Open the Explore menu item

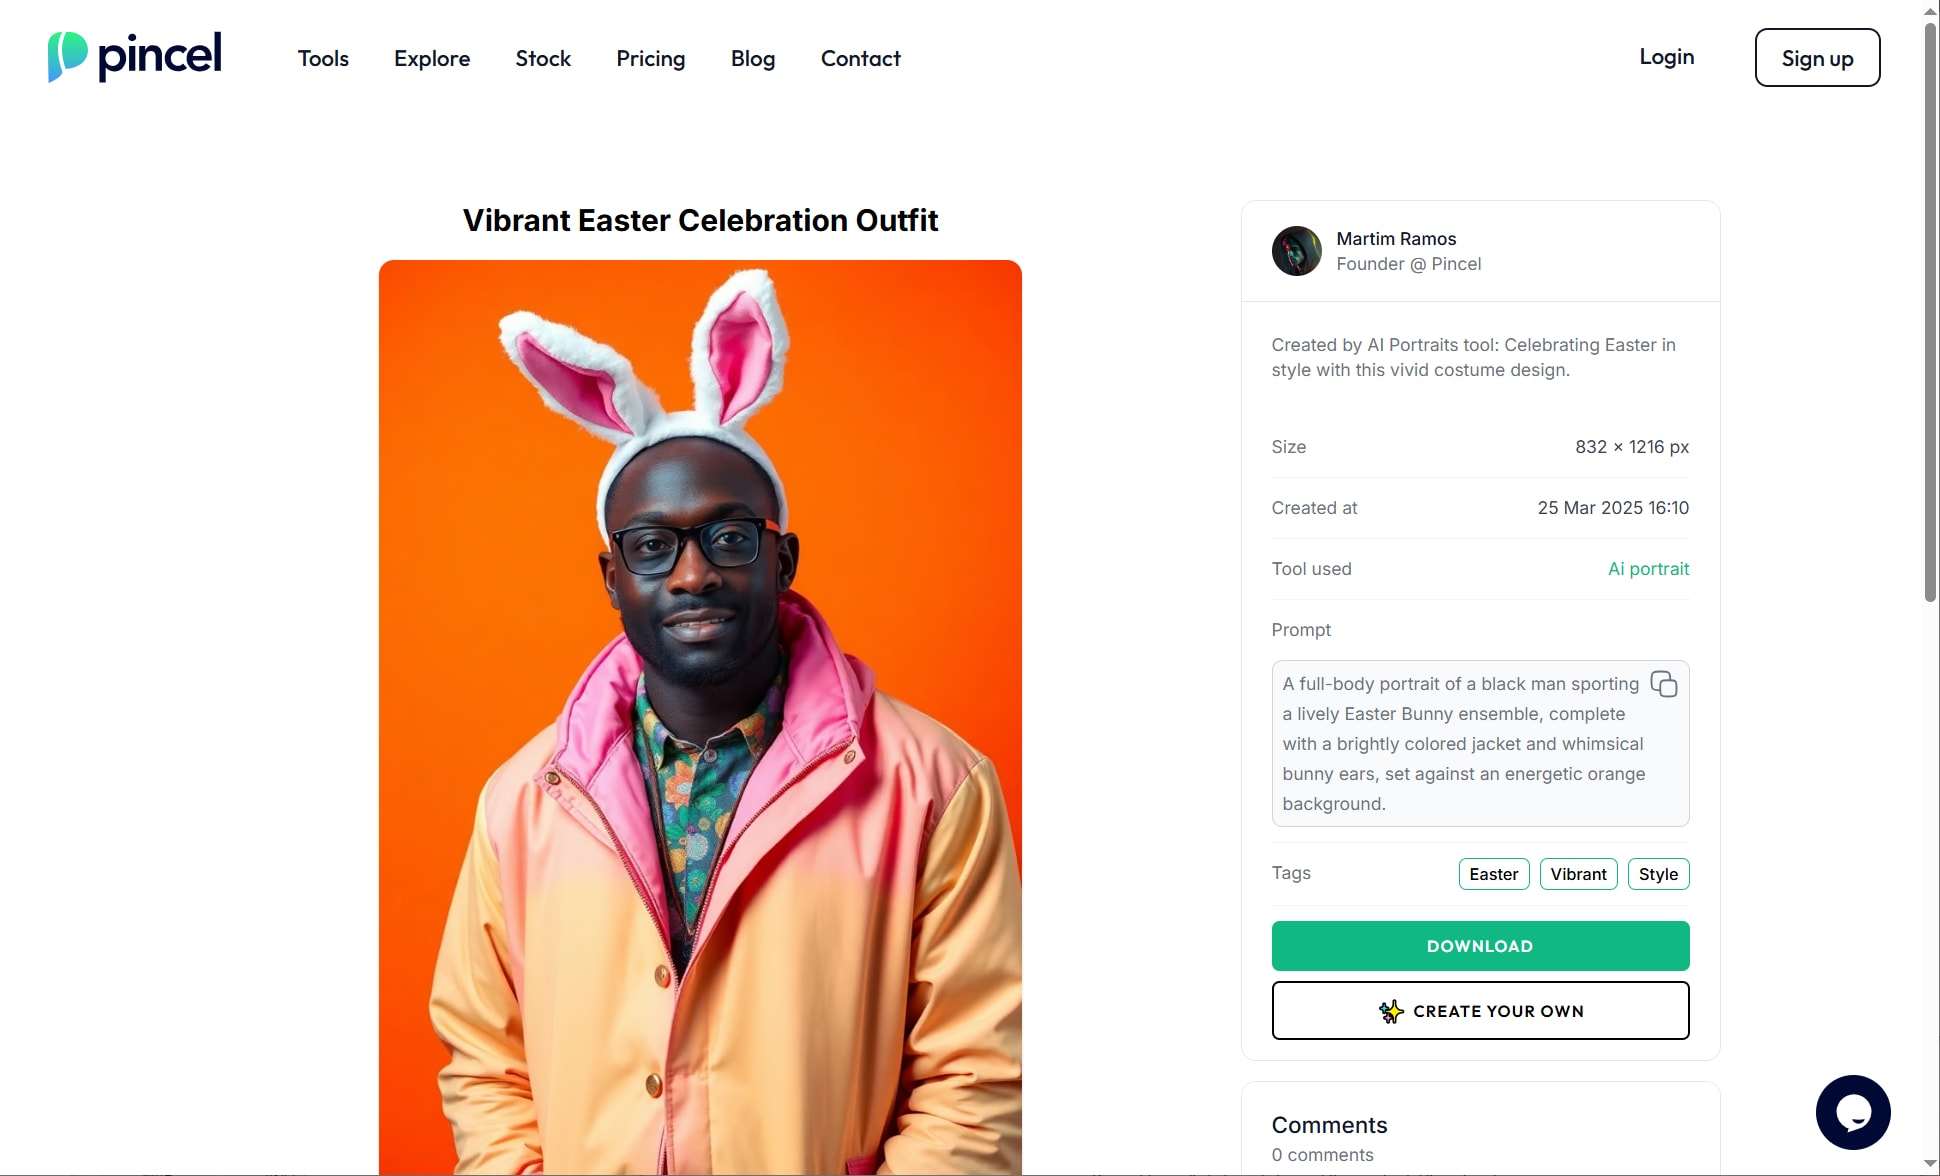[x=432, y=58]
